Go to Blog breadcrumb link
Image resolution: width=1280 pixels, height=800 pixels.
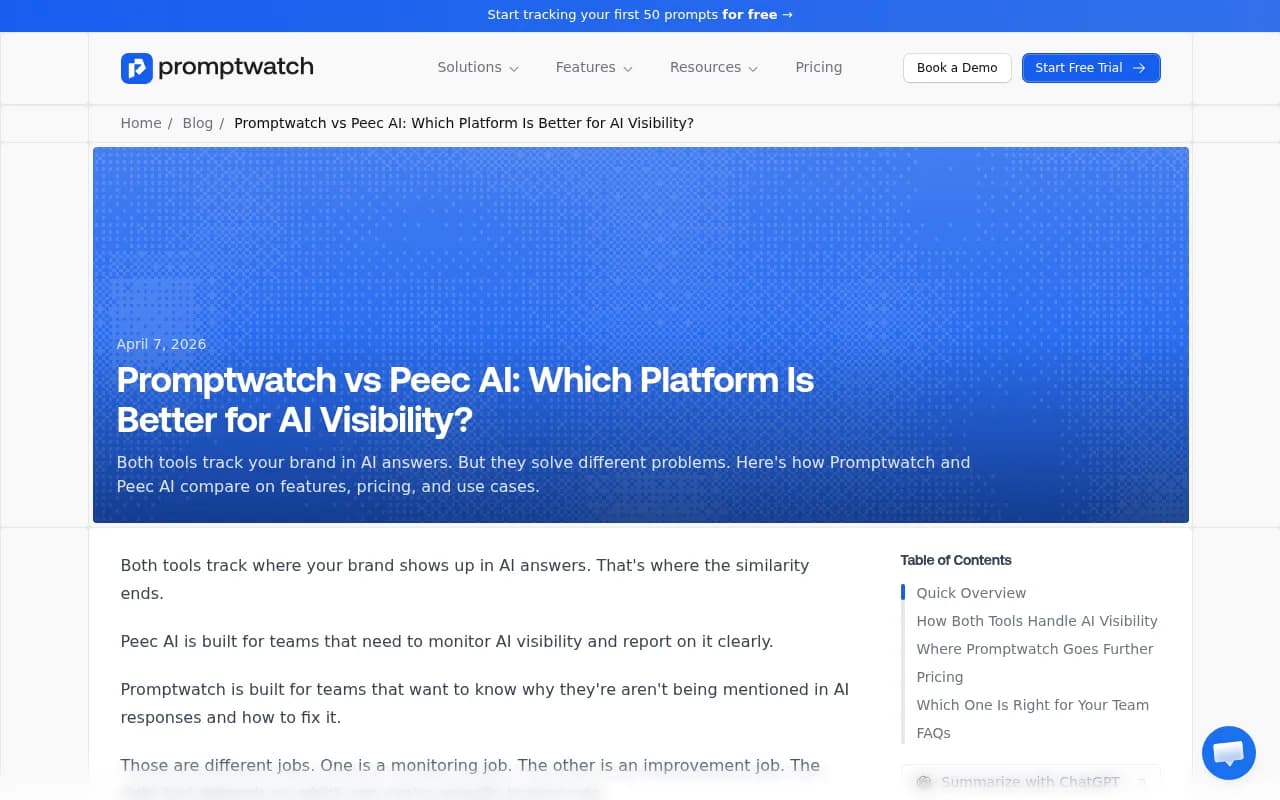pyautogui.click(x=197, y=123)
